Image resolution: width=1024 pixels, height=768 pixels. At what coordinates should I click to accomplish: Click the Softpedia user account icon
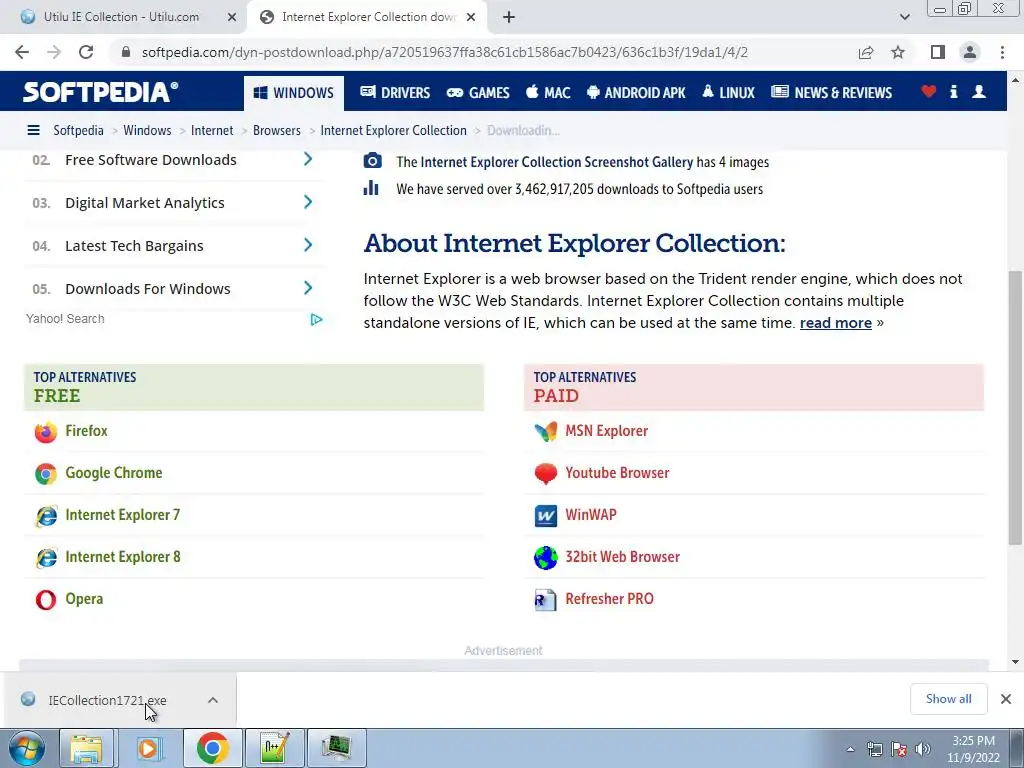(x=979, y=92)
